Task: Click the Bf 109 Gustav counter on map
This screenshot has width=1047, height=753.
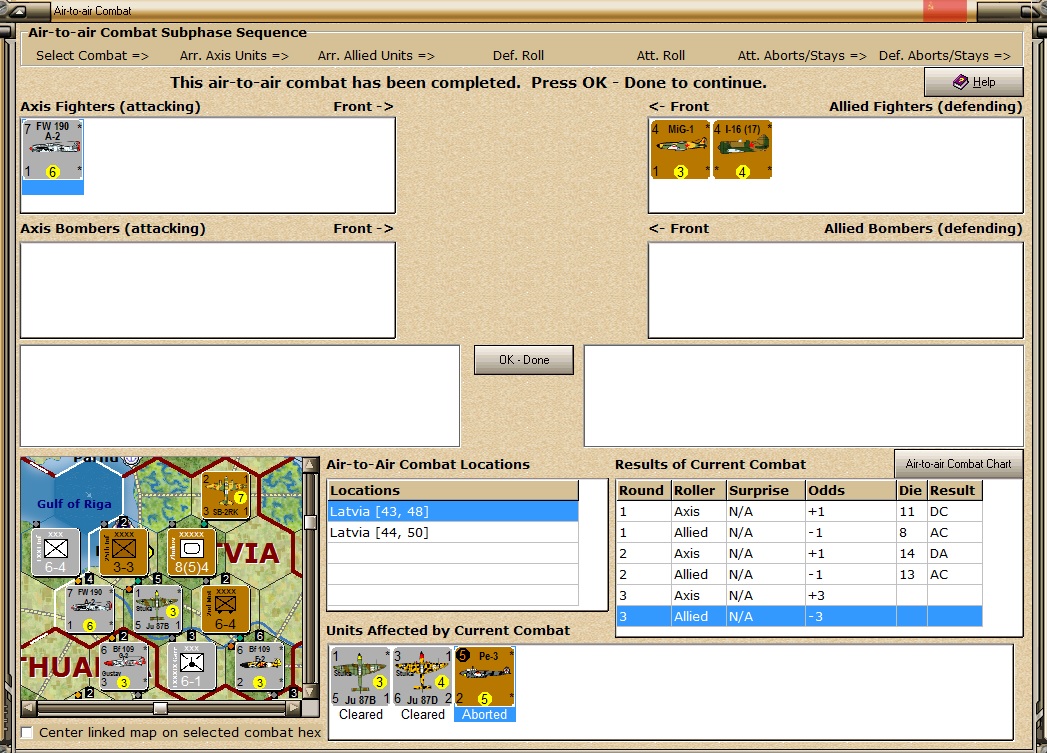Action: point(124,666)
